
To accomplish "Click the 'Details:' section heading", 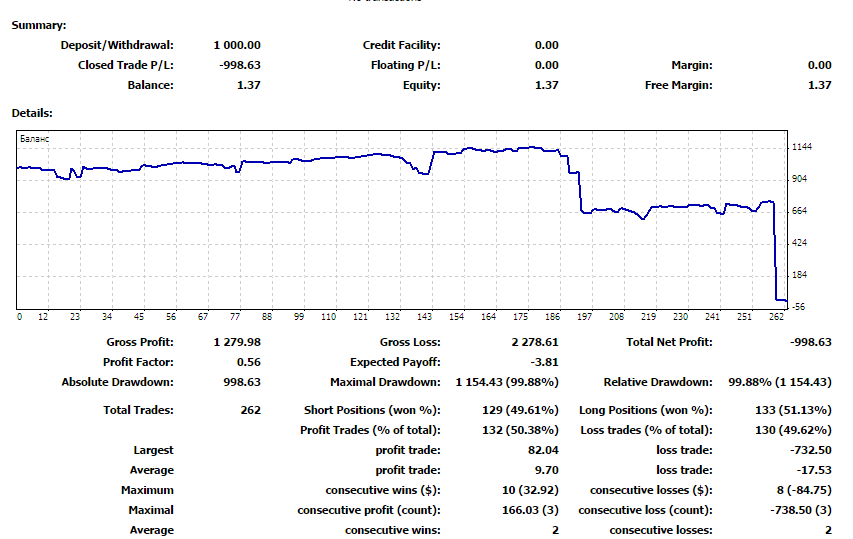I will 32,114.
